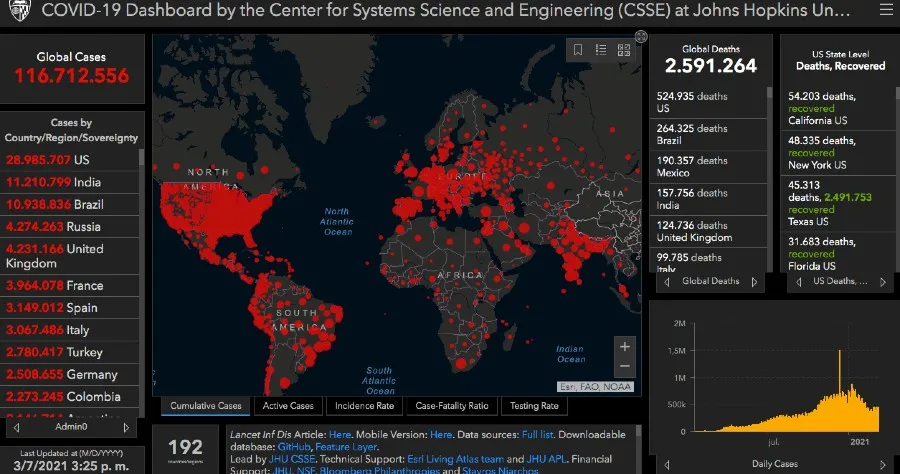The height and width of the screenshot is (474, 900).
Task: Go to previous page before Admin0
Action: 14,427
